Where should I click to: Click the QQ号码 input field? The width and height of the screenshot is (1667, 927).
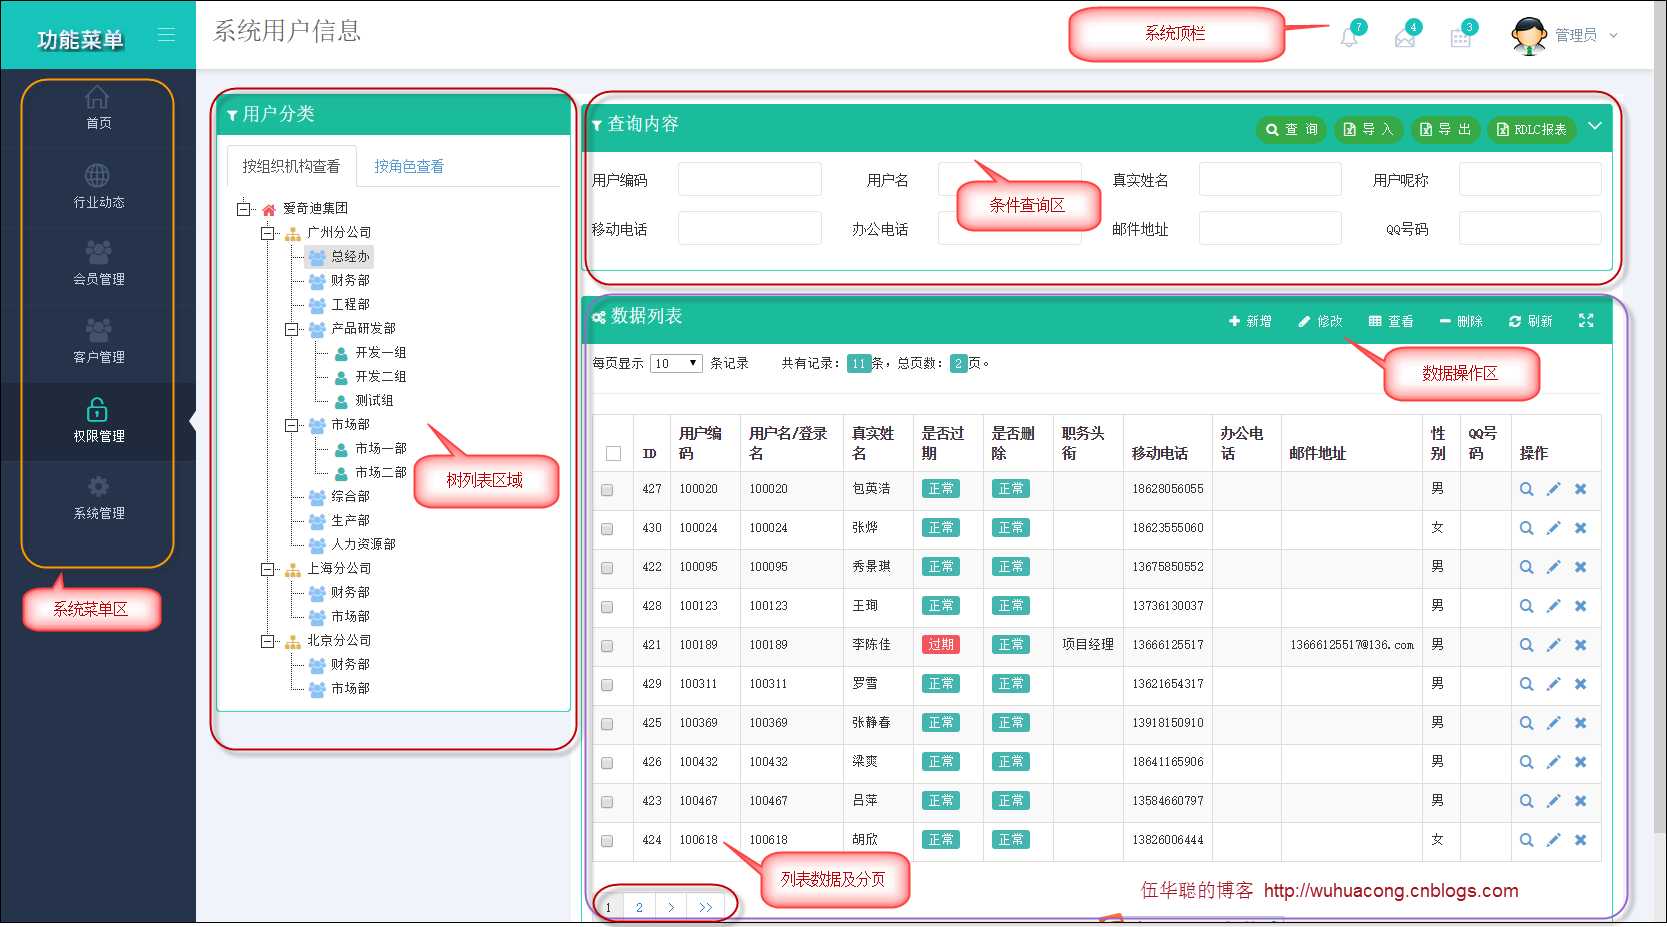pyautogui.click(x=1530, y=228)
